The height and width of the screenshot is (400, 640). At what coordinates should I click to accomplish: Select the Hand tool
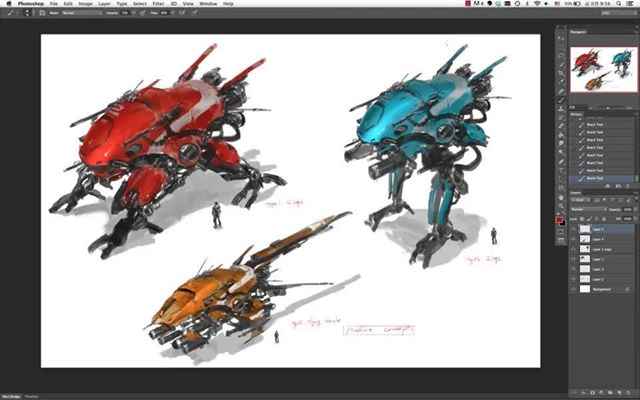click(561, 198)
